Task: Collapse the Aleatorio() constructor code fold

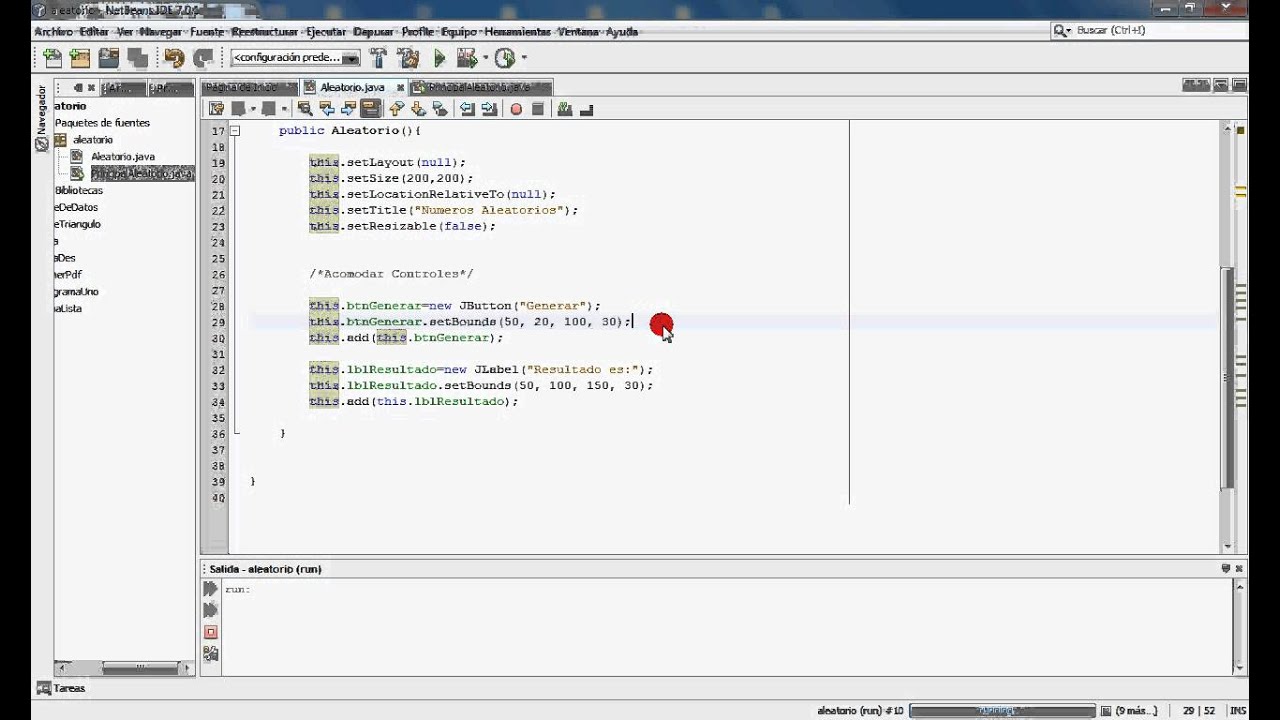Action: (x=235, y=131)
